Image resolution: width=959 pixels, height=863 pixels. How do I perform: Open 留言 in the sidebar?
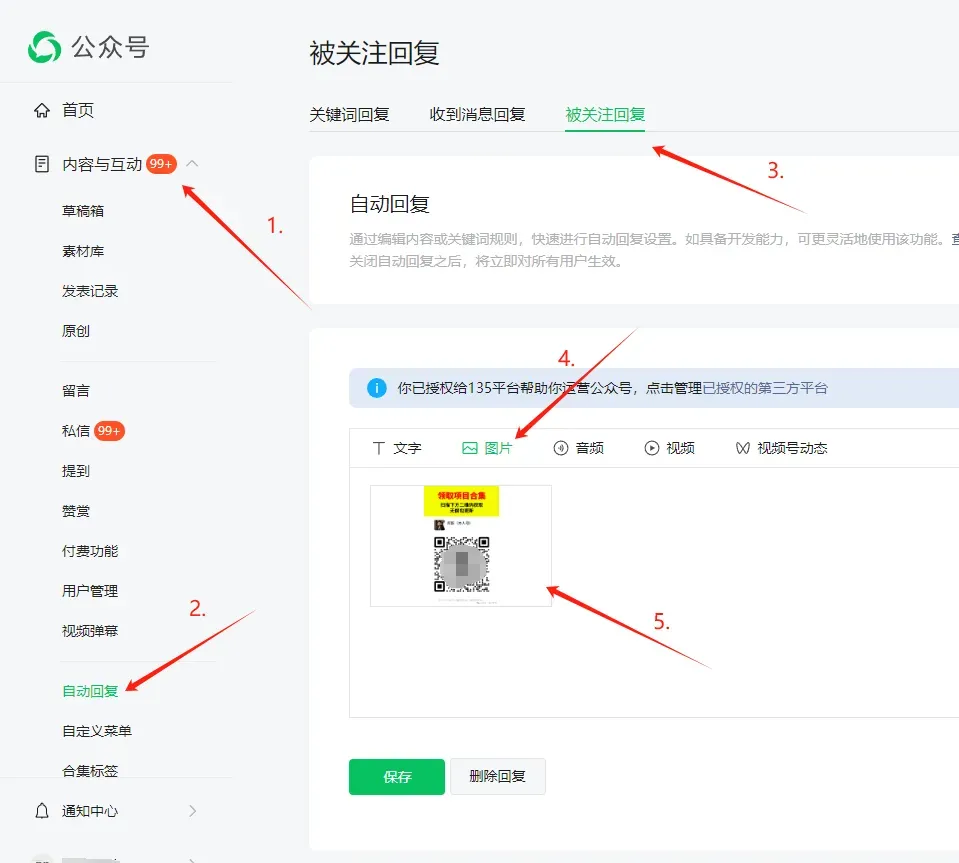pos(76,391)
